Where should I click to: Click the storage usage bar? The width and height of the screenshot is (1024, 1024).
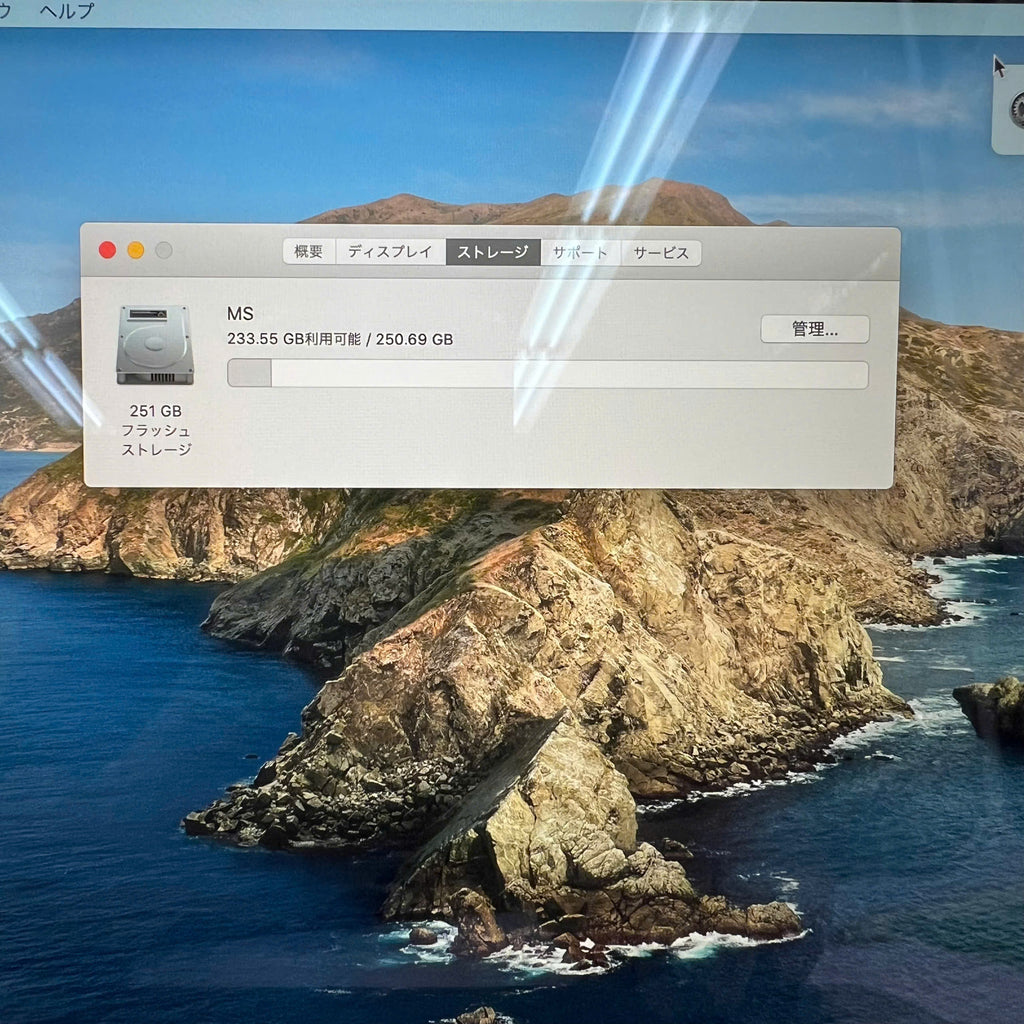(547, 374)
